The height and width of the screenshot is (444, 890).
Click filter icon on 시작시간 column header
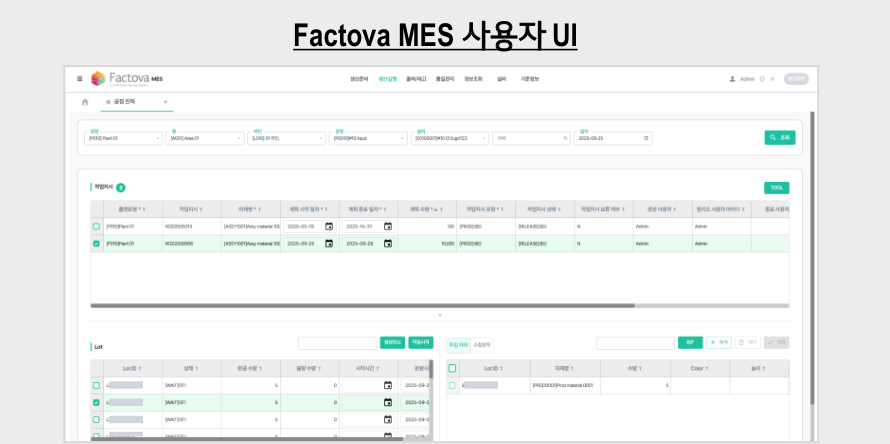point(377,368)
